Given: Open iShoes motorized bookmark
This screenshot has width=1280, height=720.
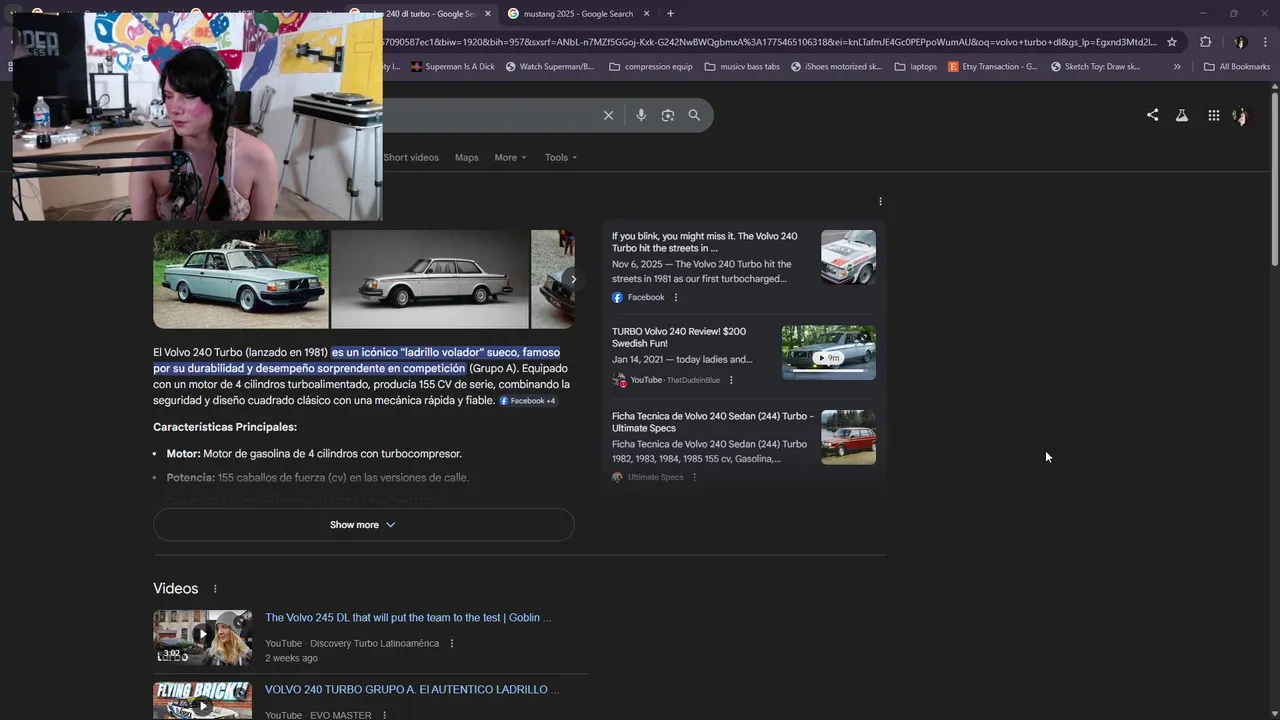Looking at the screenshot, I should [836, 67].
